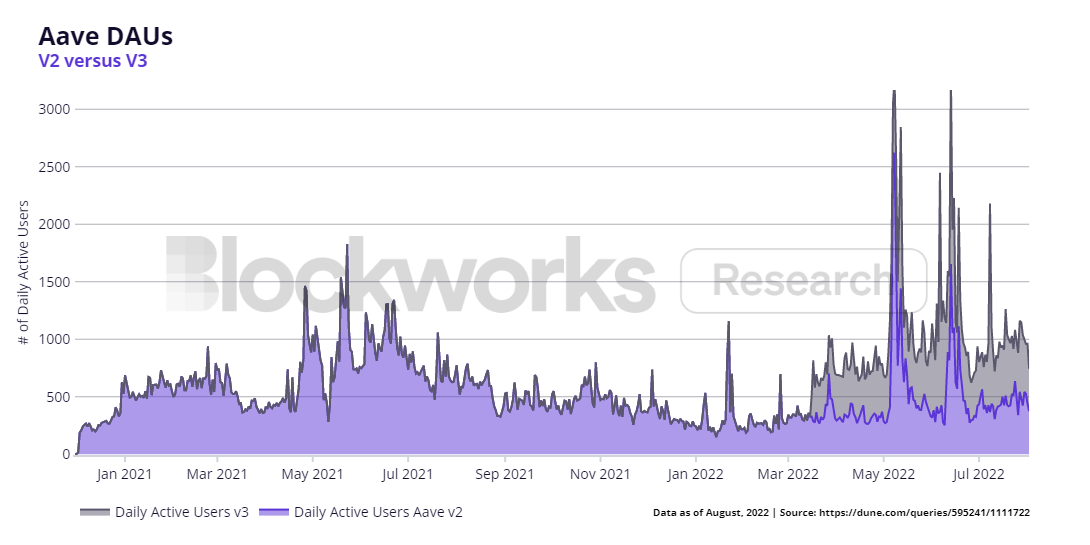The height and width of the screenshot is (545, 1090).
Task: Toggle the Daily Active Users v3 series label
Action: pos(181,512)
